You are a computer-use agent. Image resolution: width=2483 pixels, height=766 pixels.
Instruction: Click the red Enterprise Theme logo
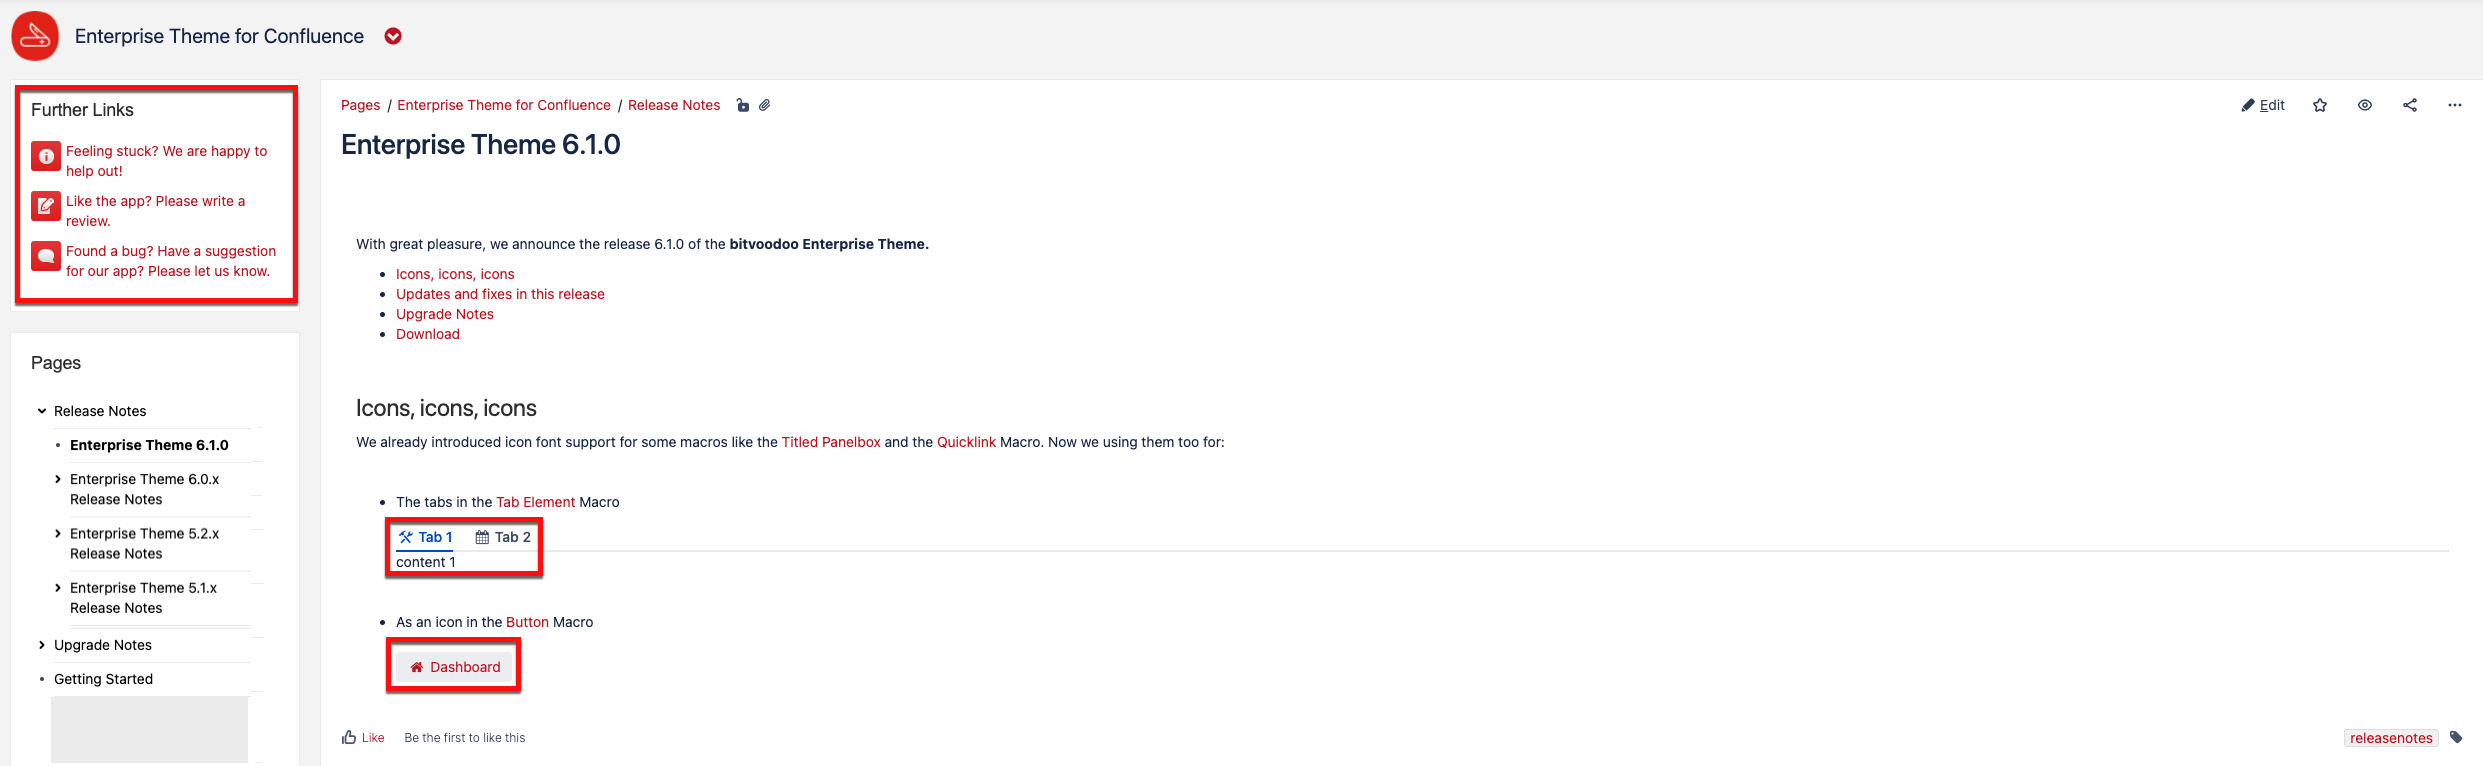[35, 36]
